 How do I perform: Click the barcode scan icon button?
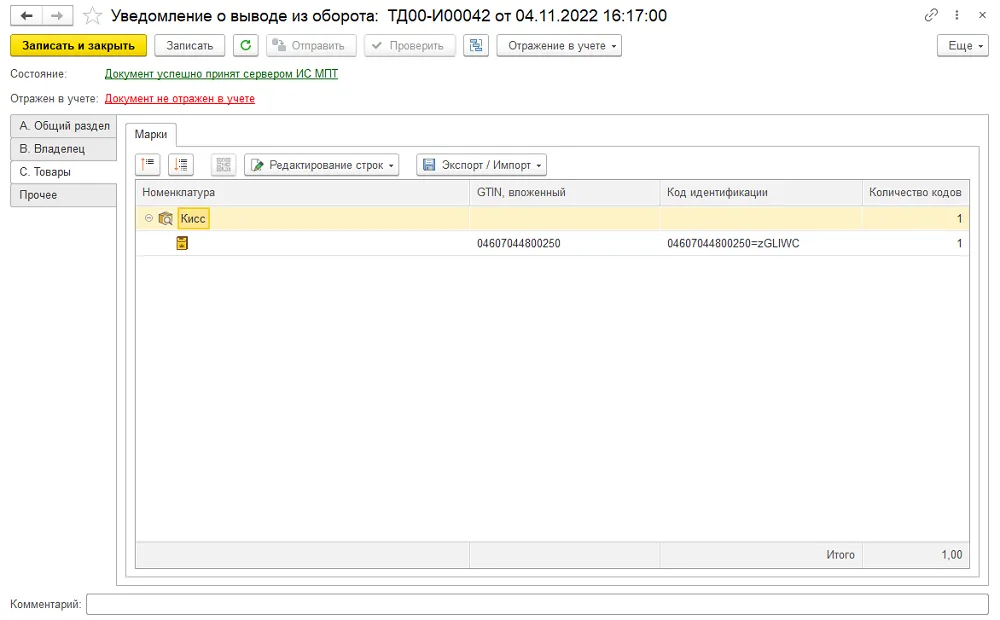click(x=223, y=165)
